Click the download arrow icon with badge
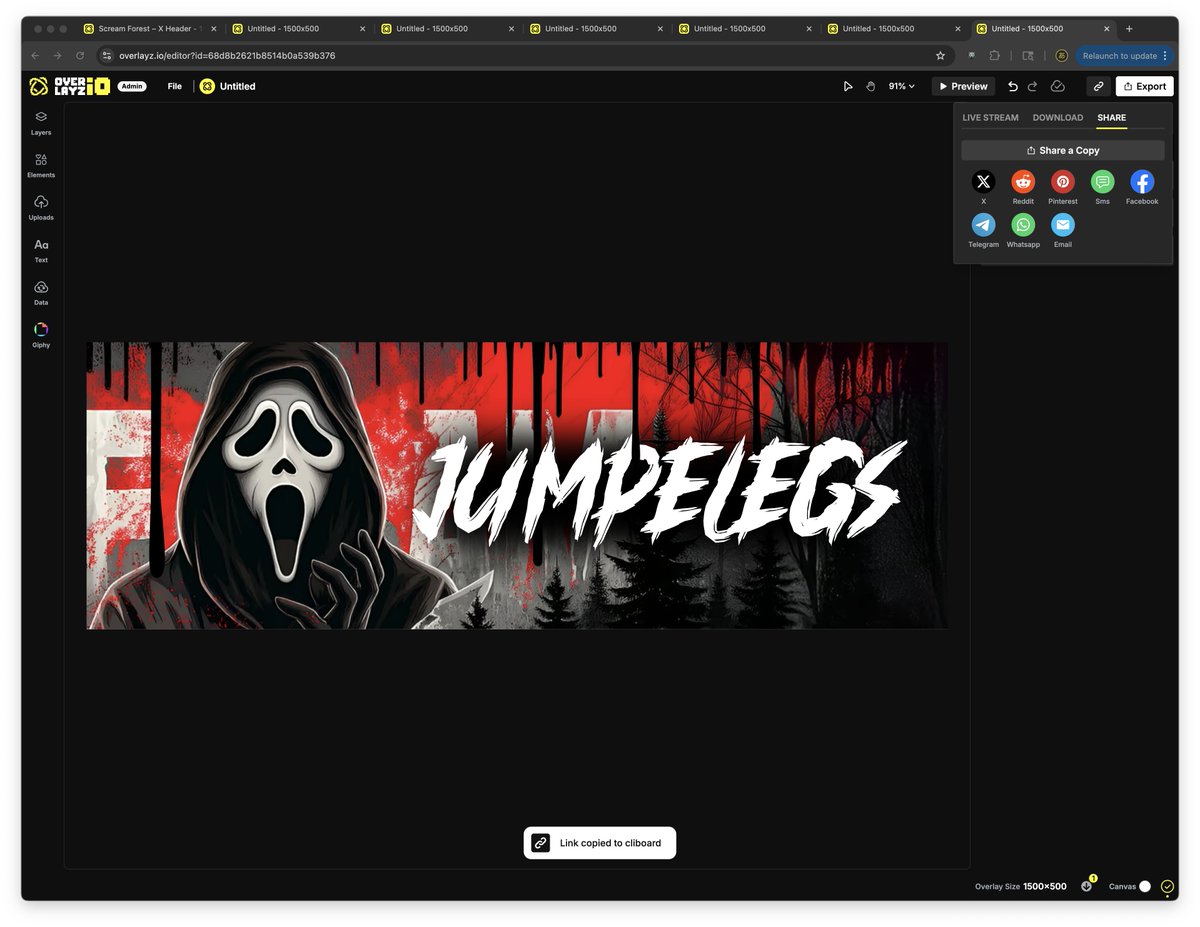 point(1087,885)
